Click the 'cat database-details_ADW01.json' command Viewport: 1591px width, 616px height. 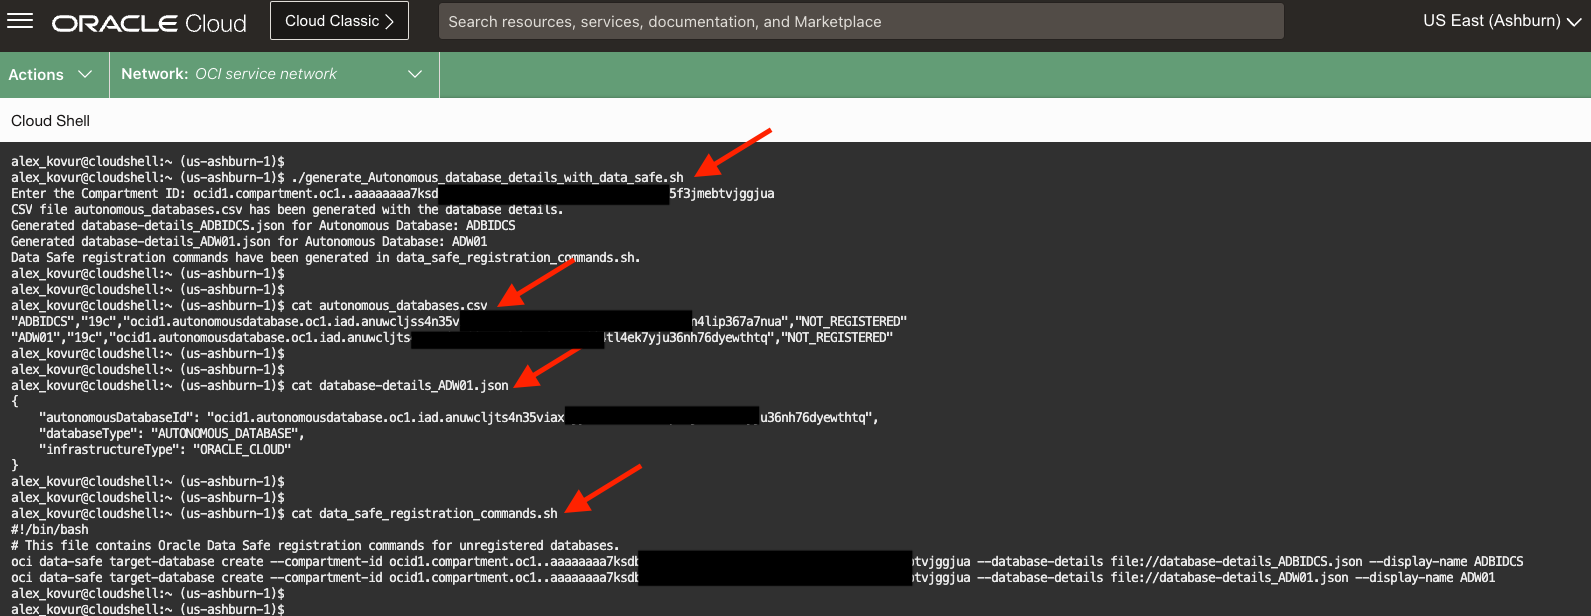click(x=400, y=386)
